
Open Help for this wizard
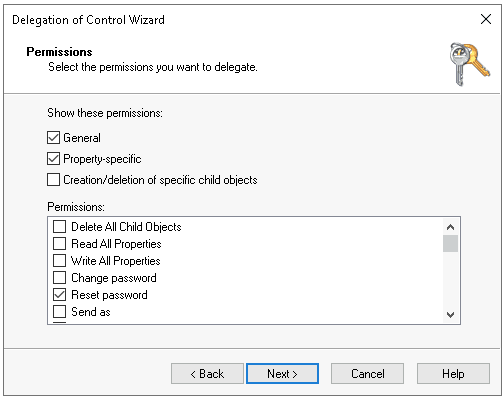[x=453, y=374]
